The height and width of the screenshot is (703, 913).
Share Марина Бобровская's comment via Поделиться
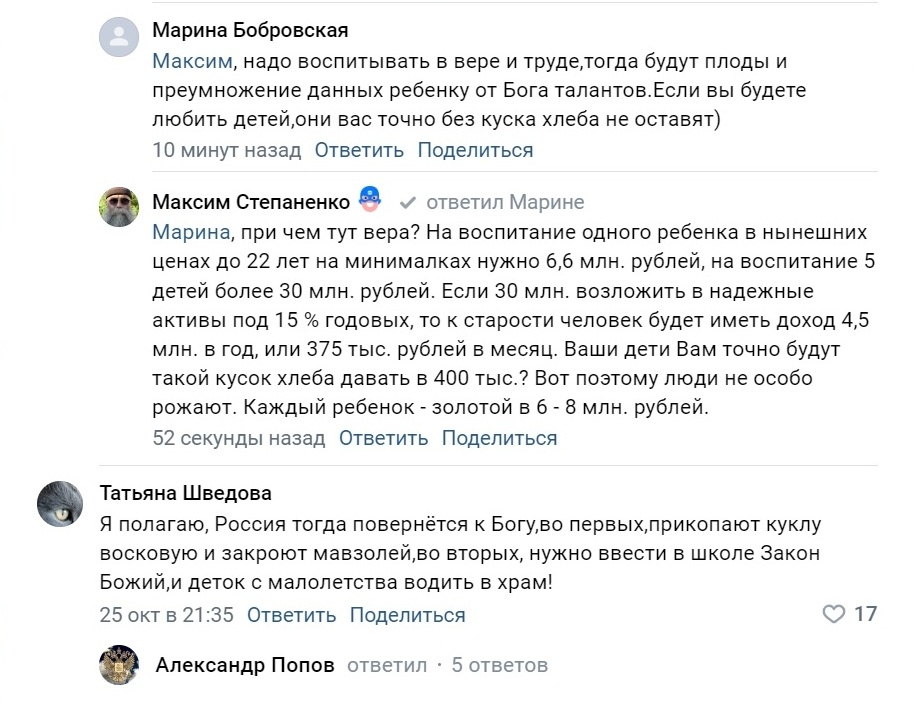[x=475, y=151]
